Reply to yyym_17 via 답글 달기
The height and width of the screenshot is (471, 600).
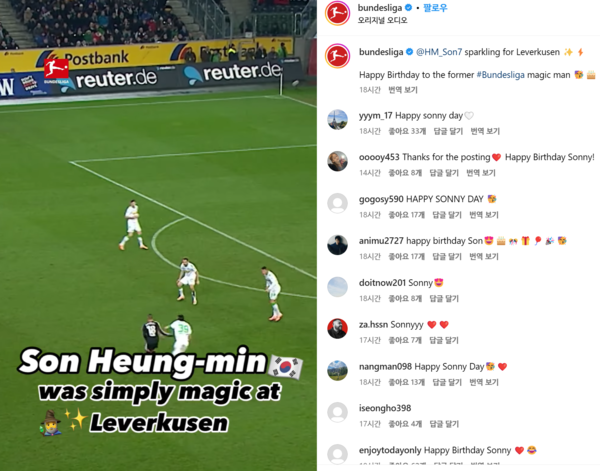click(448, 132)
